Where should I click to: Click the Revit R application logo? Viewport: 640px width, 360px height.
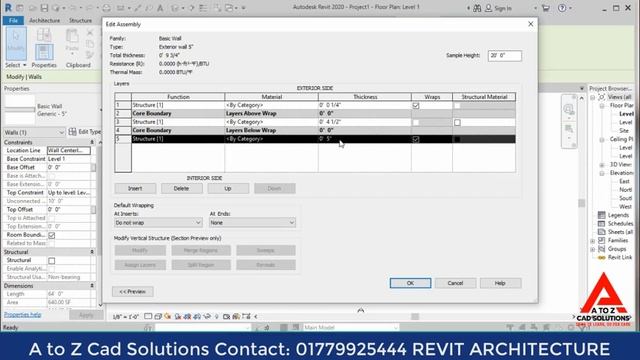click(8, 8)
